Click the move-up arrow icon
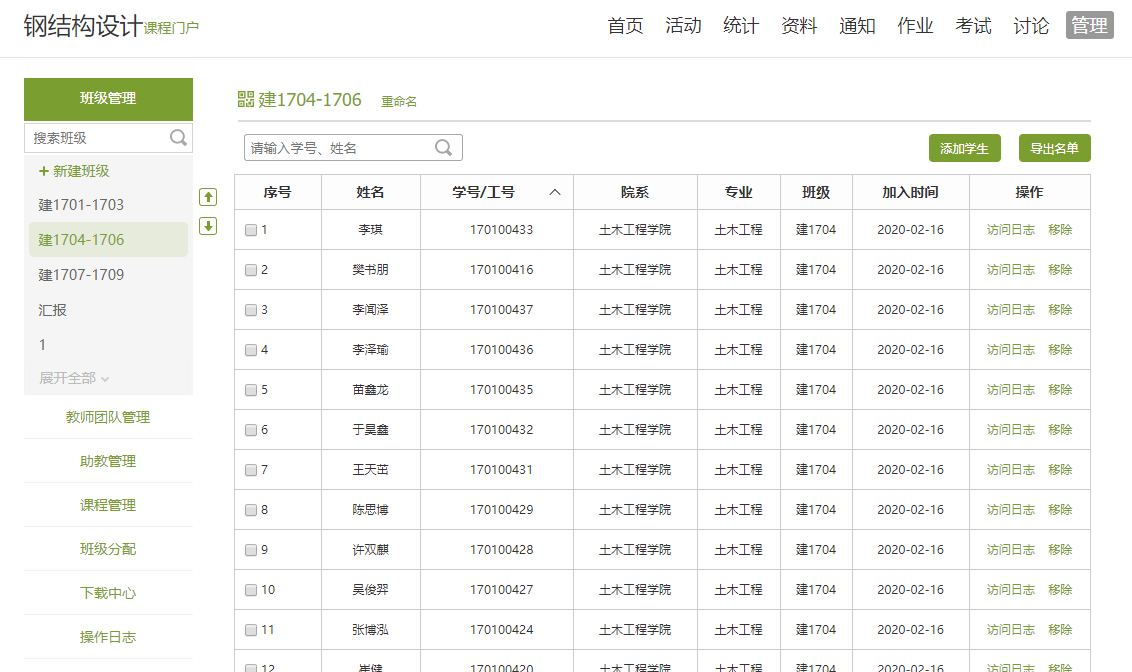Viewport: 1132px width, 672px height. pos(208,197)
